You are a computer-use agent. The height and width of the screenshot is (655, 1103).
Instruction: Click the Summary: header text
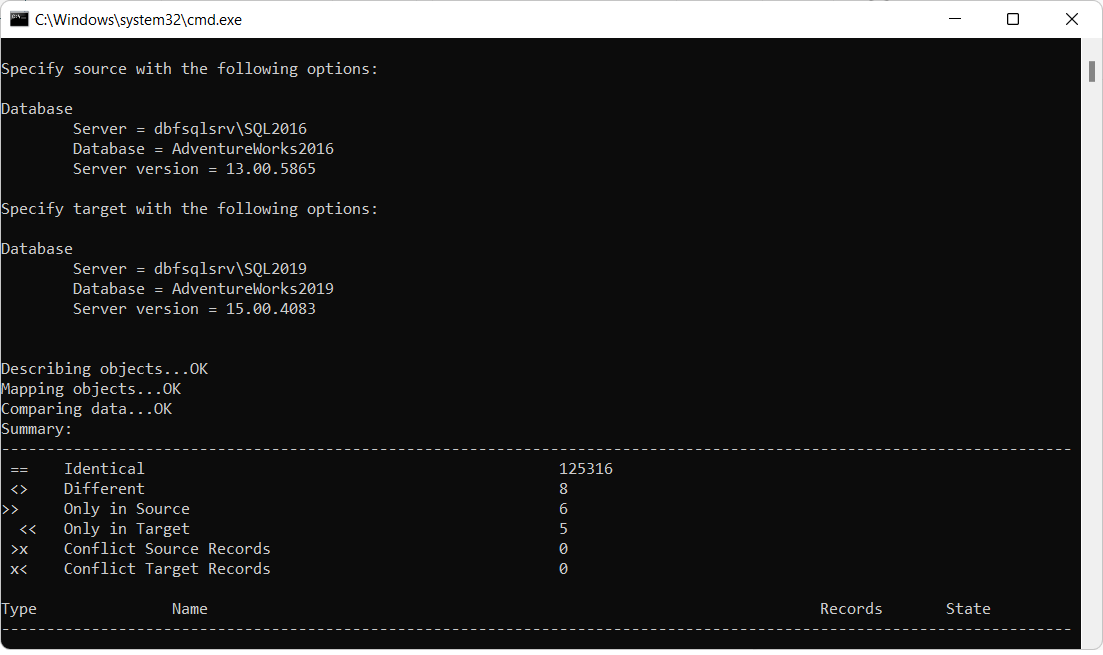click(36, 428)
